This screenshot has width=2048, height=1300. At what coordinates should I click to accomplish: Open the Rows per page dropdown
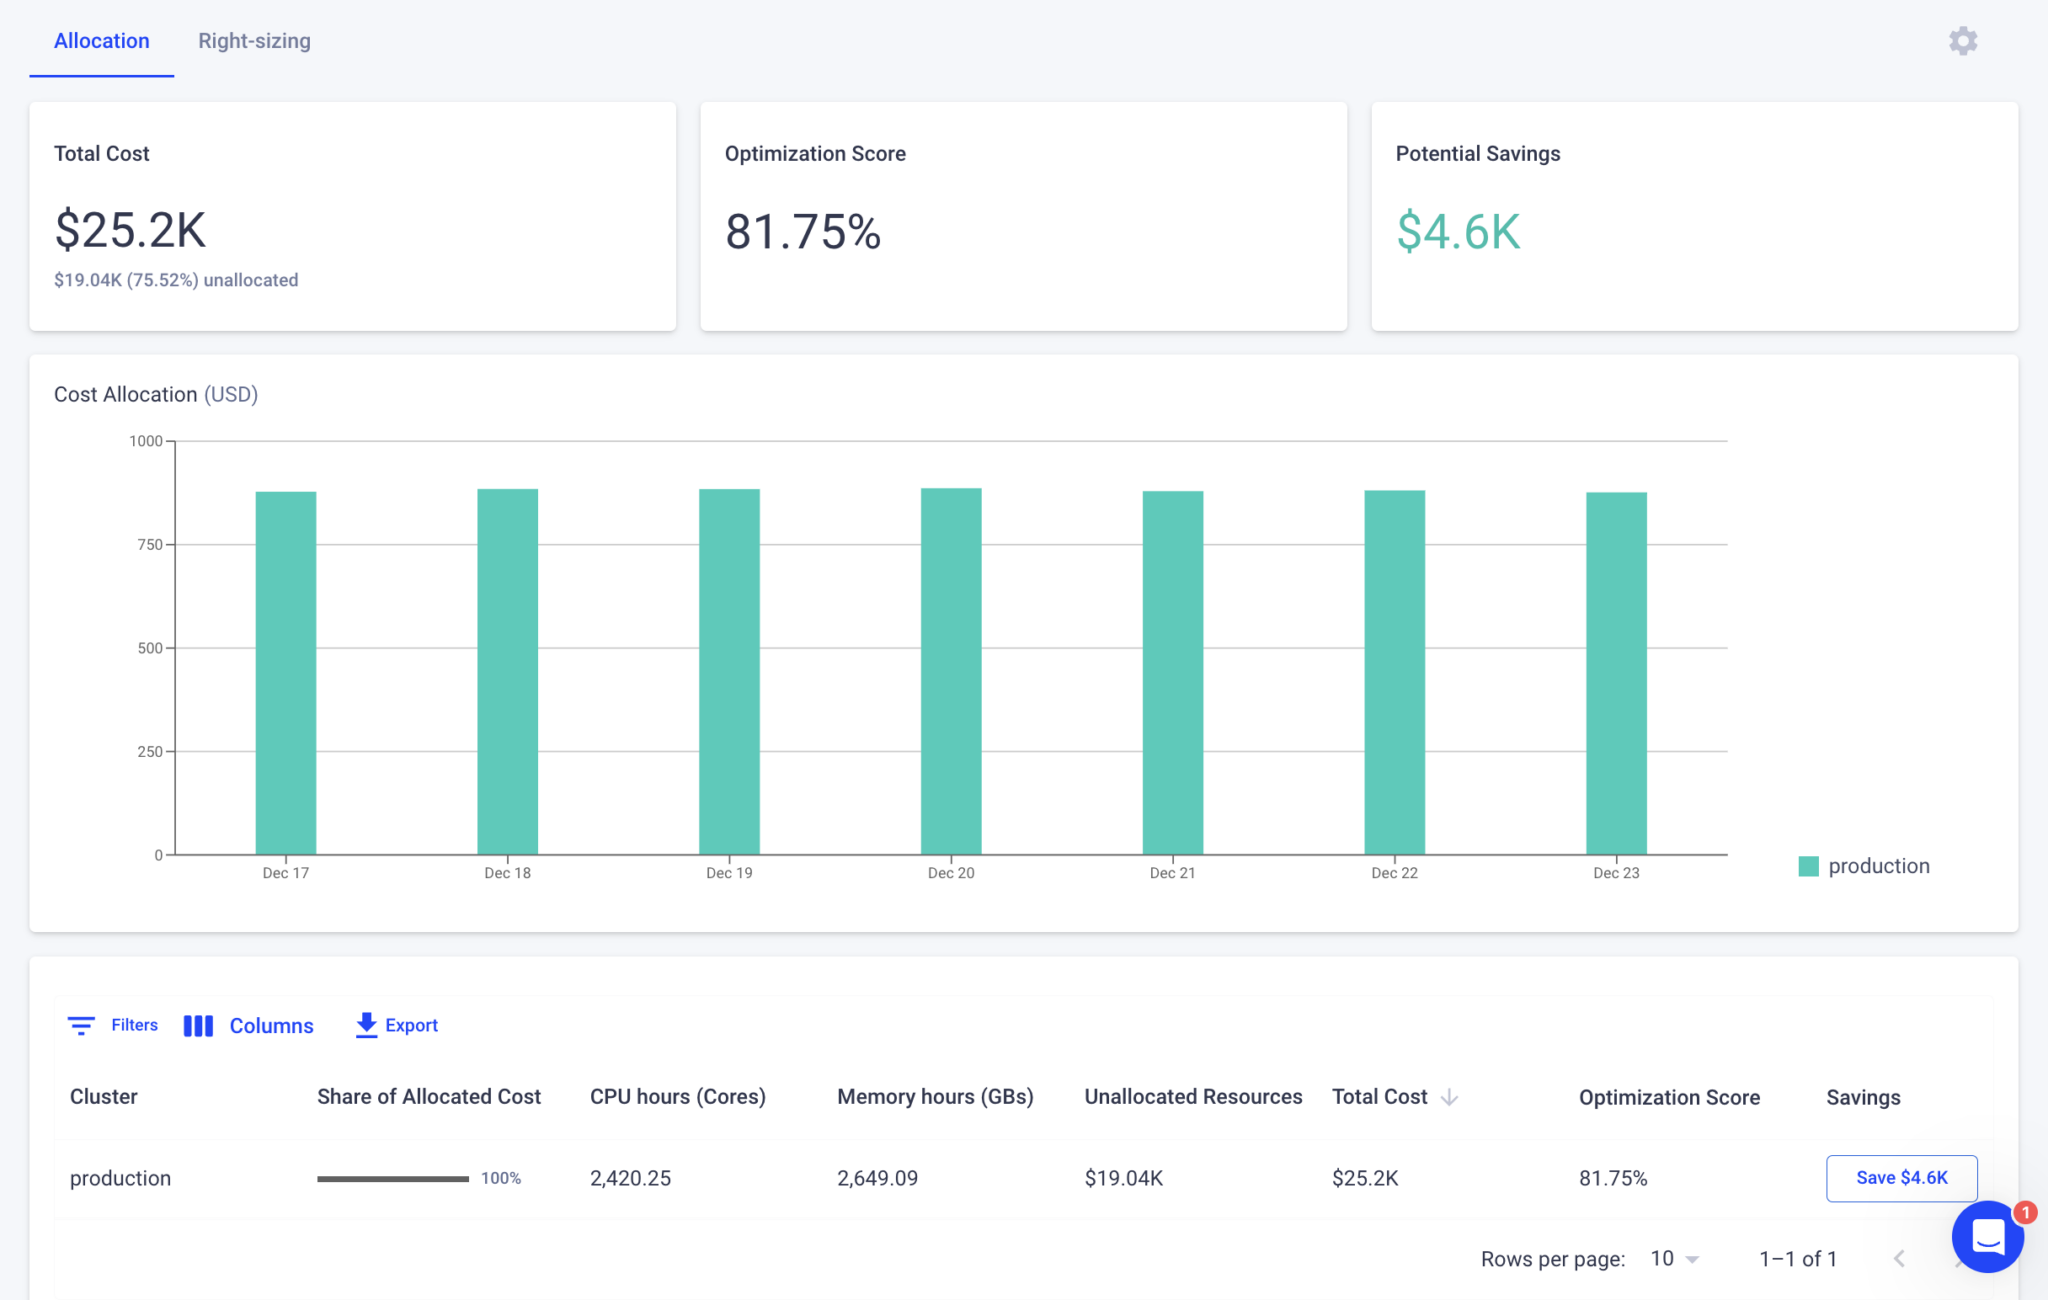(x=1671, y=1258)
